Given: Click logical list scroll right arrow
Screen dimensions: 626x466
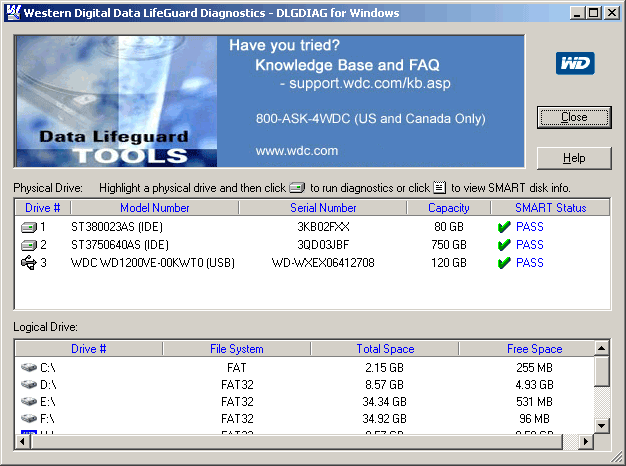Looking at the screenshot, I should point(586,441).
